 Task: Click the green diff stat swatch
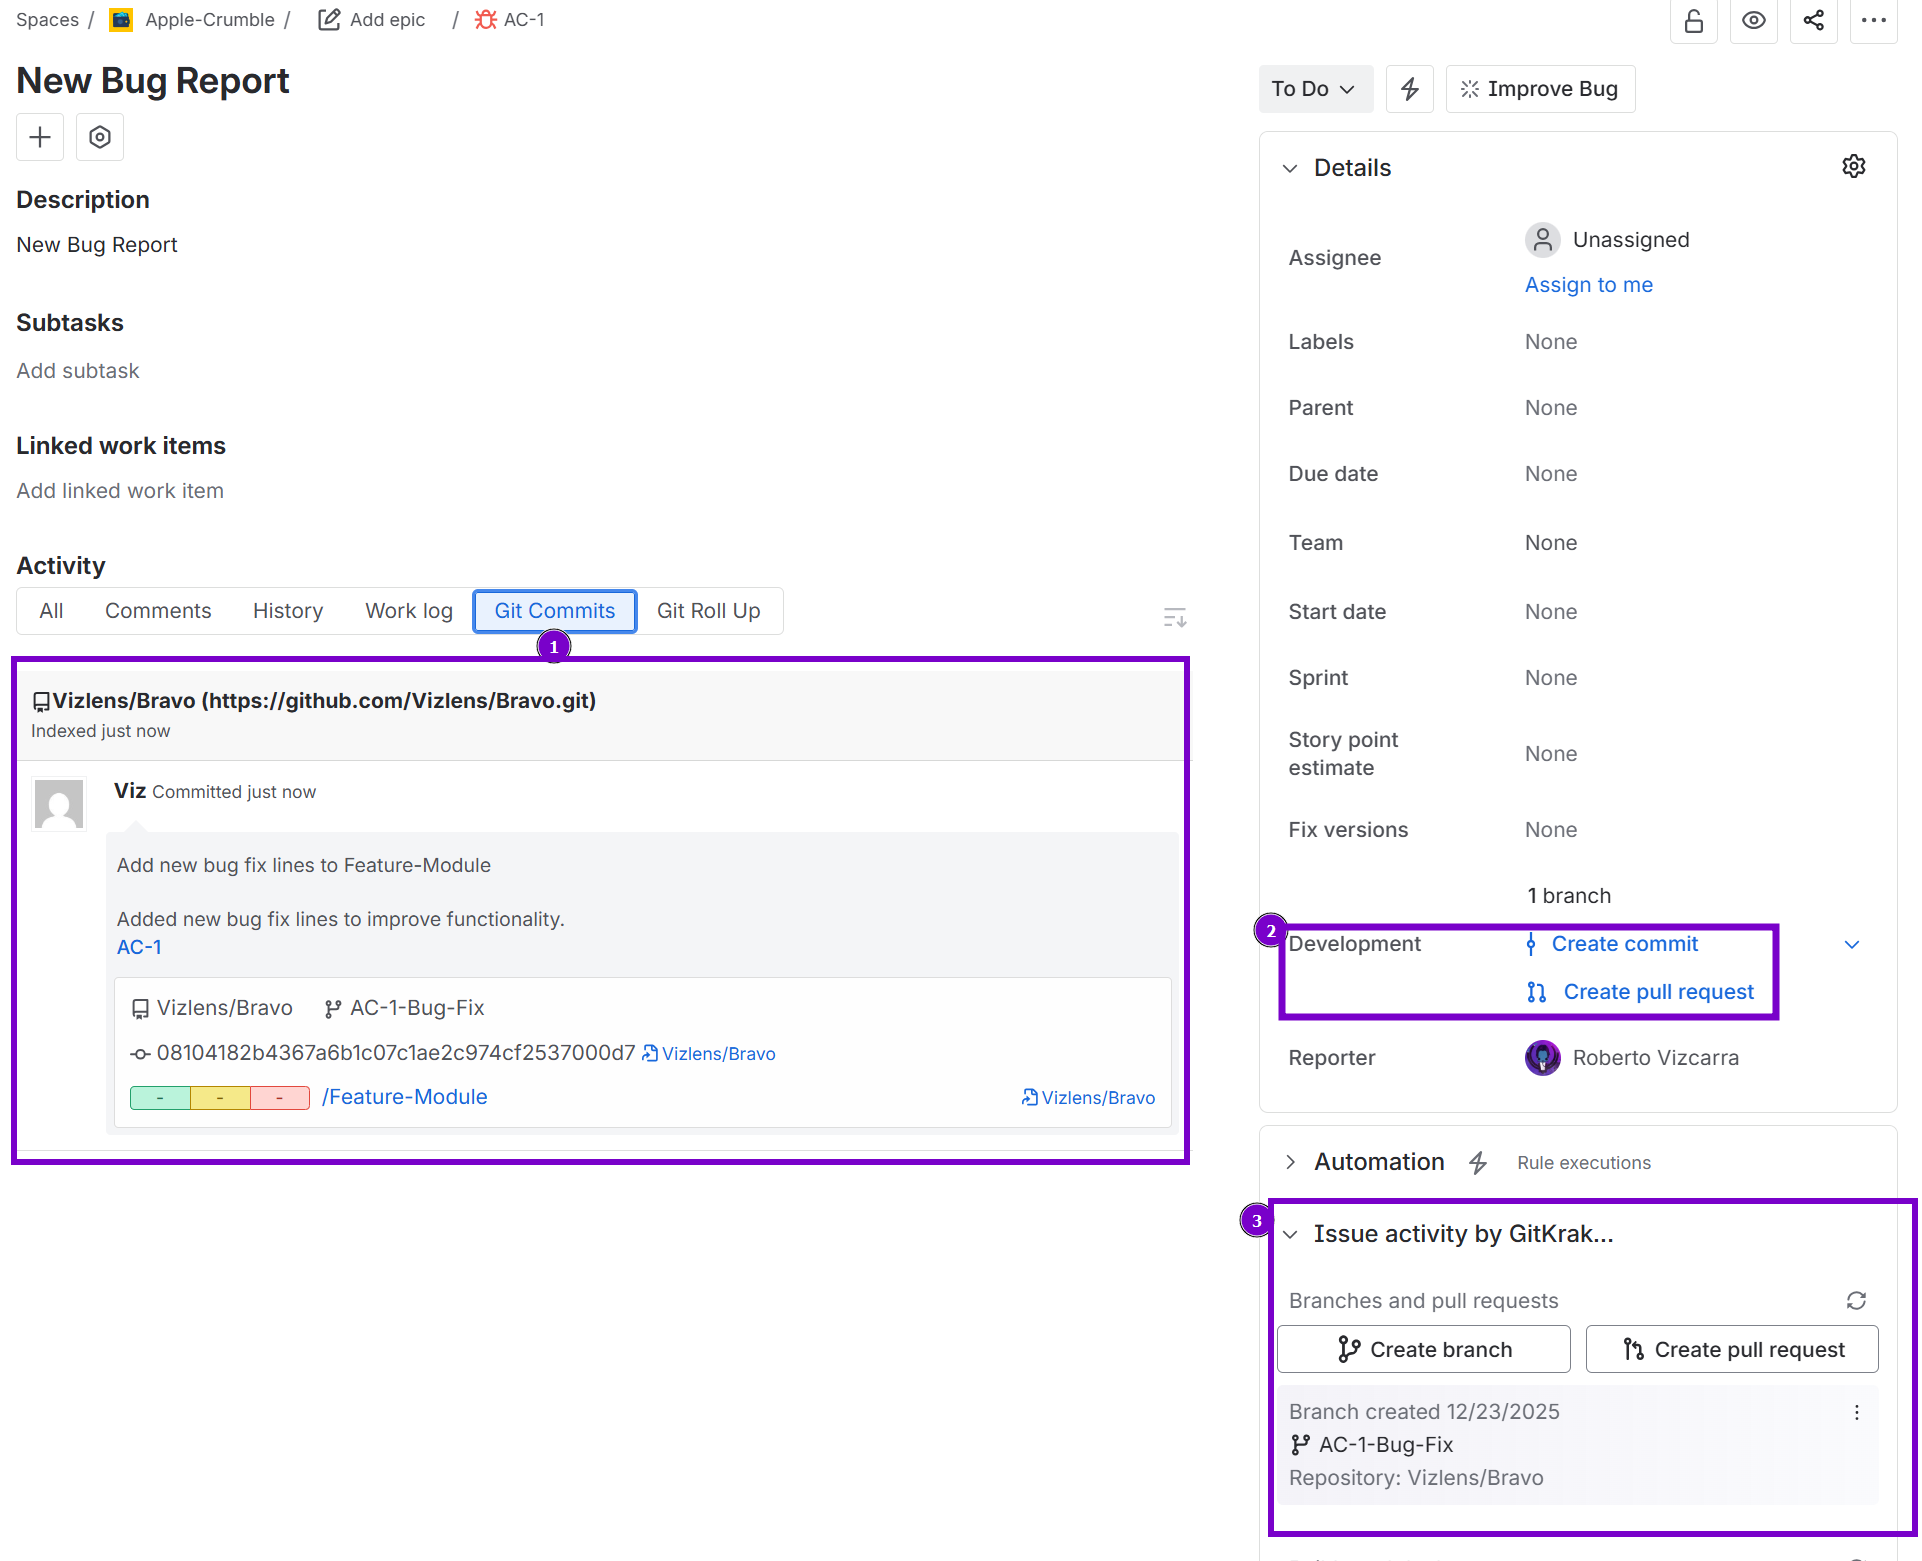click(x=160, y=1098)
